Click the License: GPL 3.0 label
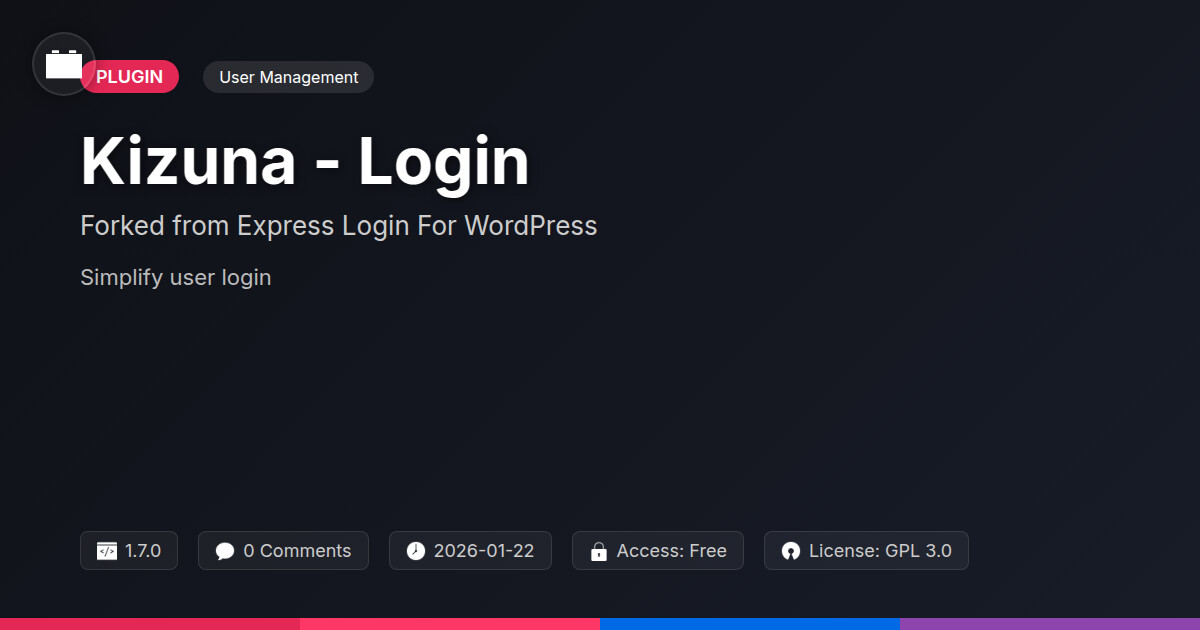Viewport: 1200px width, 630px height. 880,551
